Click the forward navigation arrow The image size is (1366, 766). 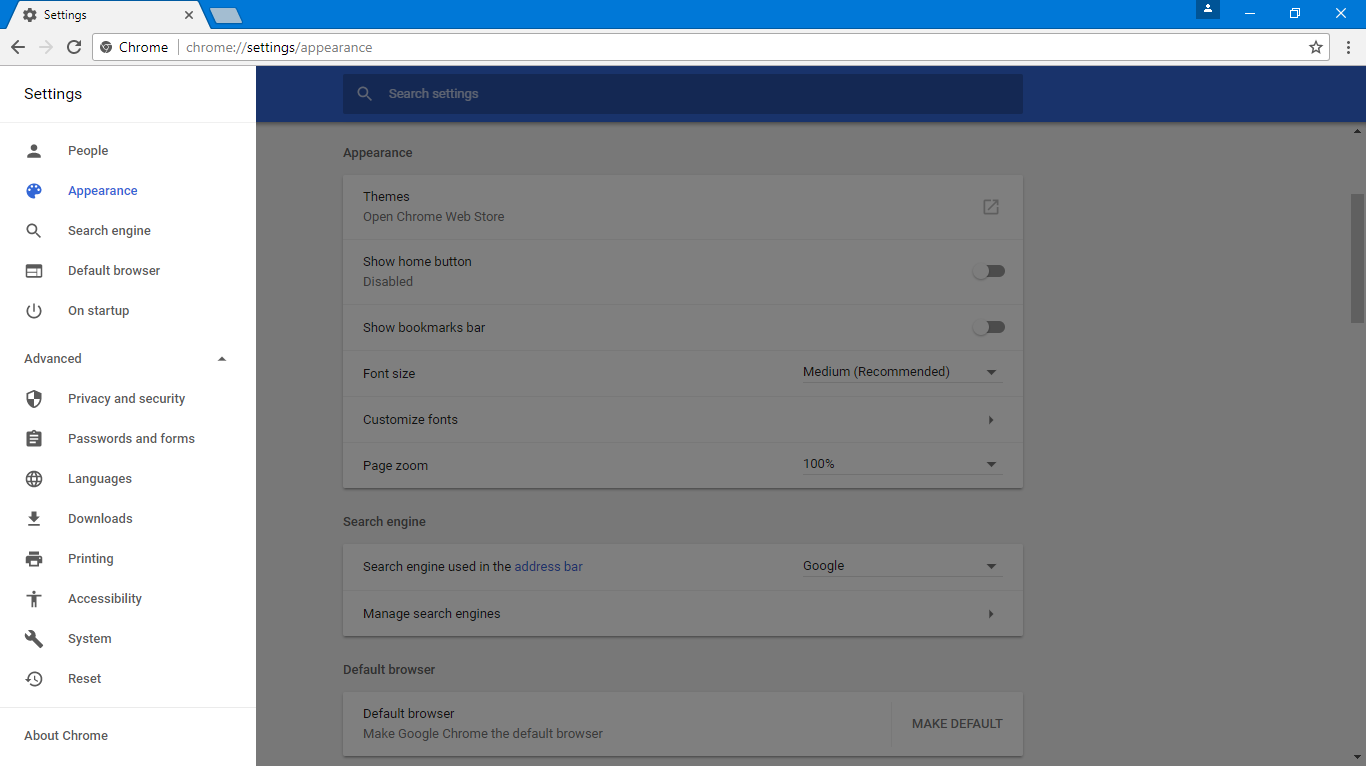tap(46, 47)
